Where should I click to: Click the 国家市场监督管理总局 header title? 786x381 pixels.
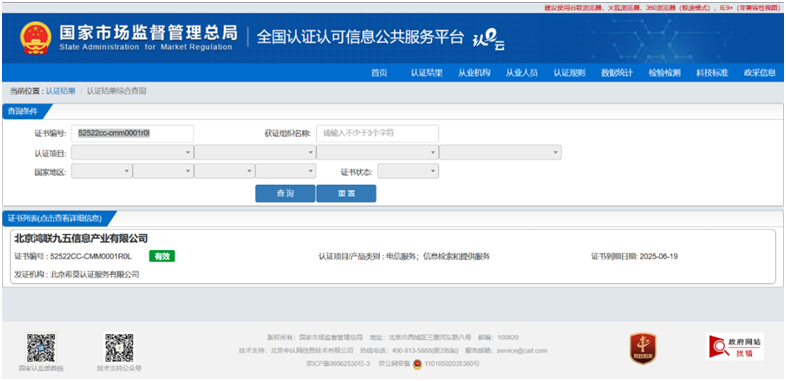coord(148,33)
